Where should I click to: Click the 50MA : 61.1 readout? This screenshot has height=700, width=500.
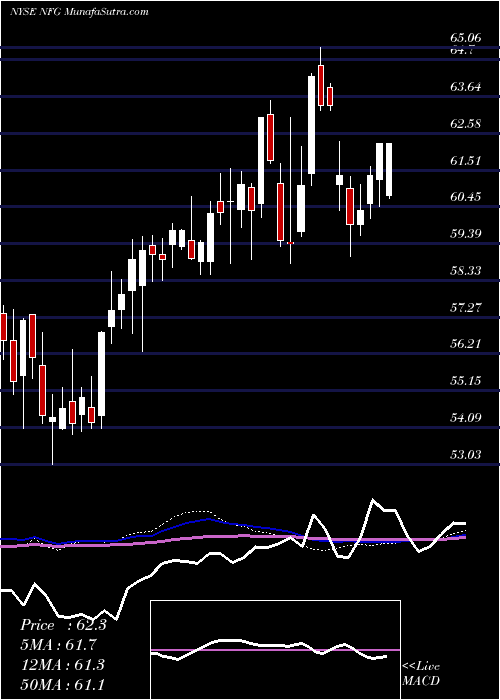tap(62, 684)
